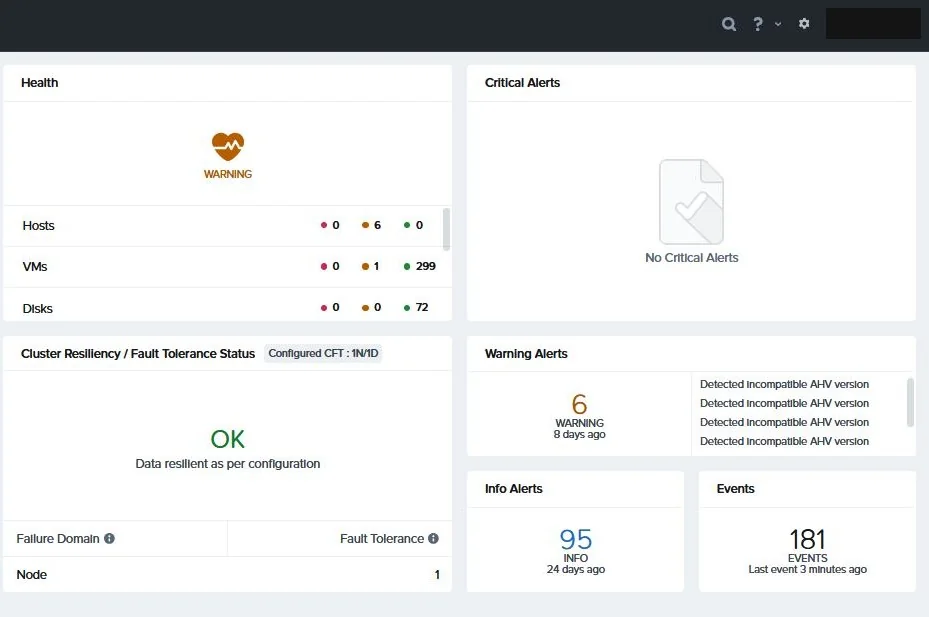Select the VMs health row label
The width and height of the screenshot is (929, 617).
click(35, 267)
